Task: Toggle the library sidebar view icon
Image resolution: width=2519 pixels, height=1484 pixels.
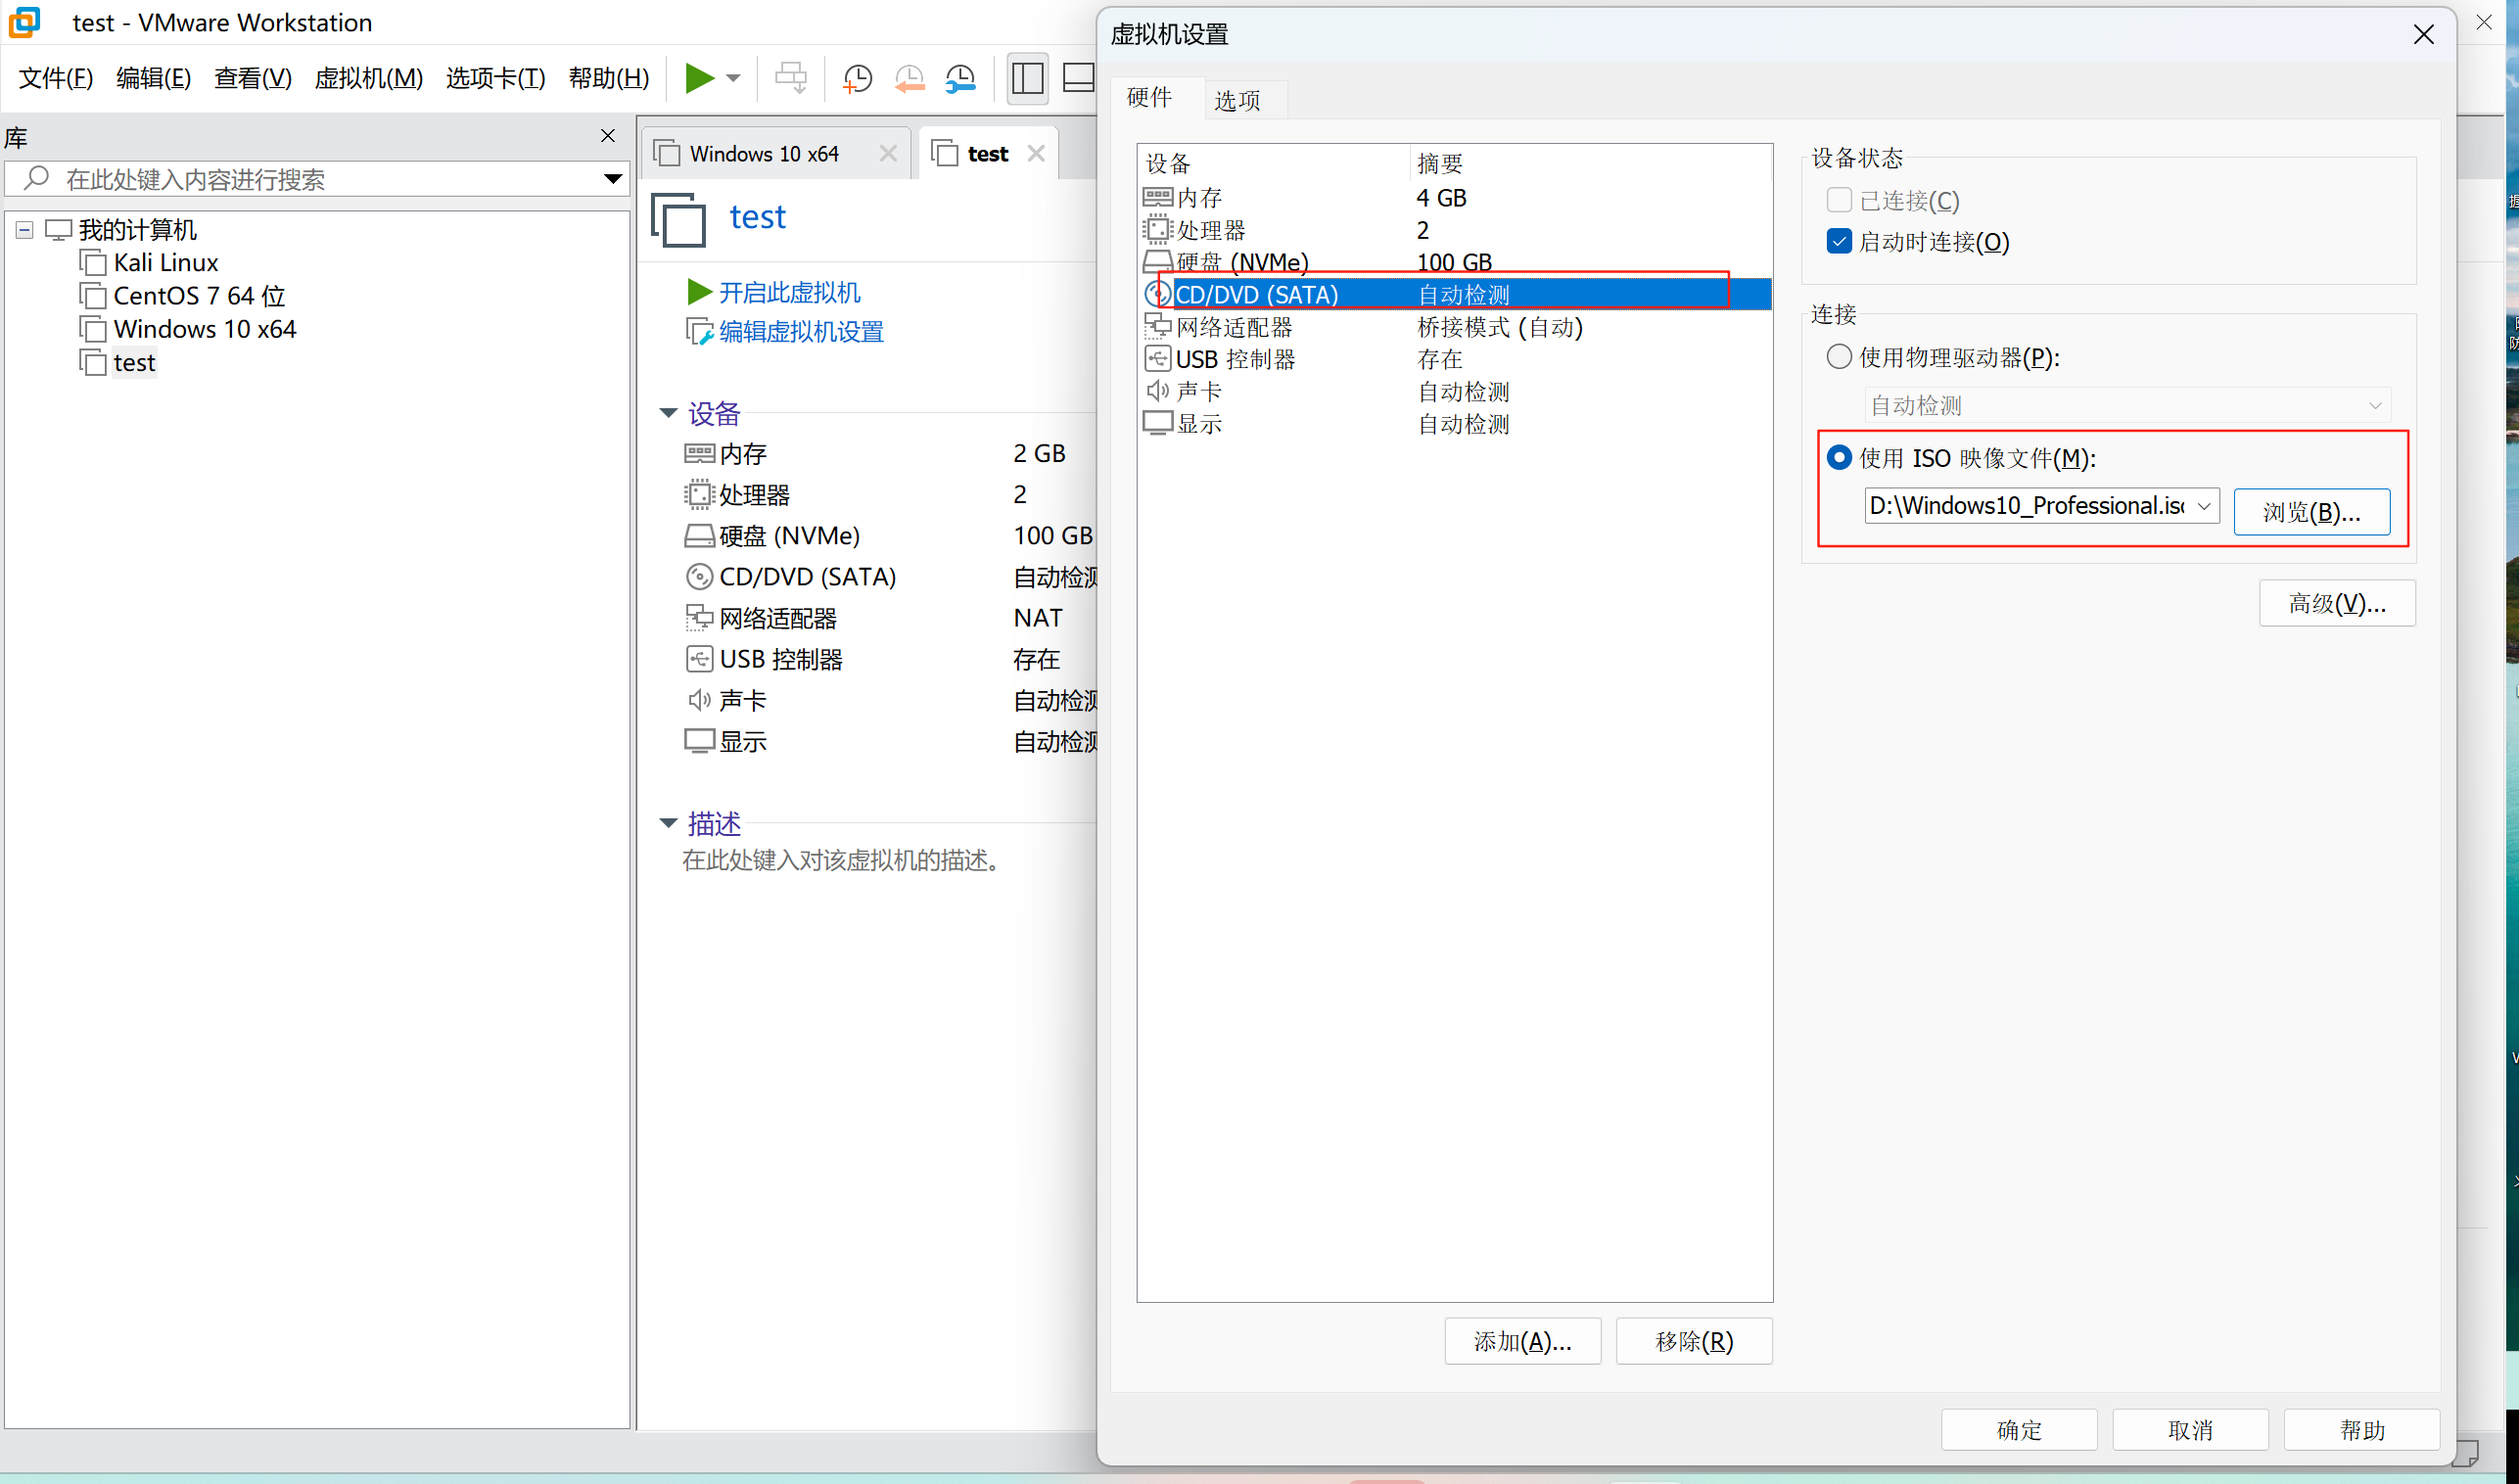Action: coord(1027,78)
